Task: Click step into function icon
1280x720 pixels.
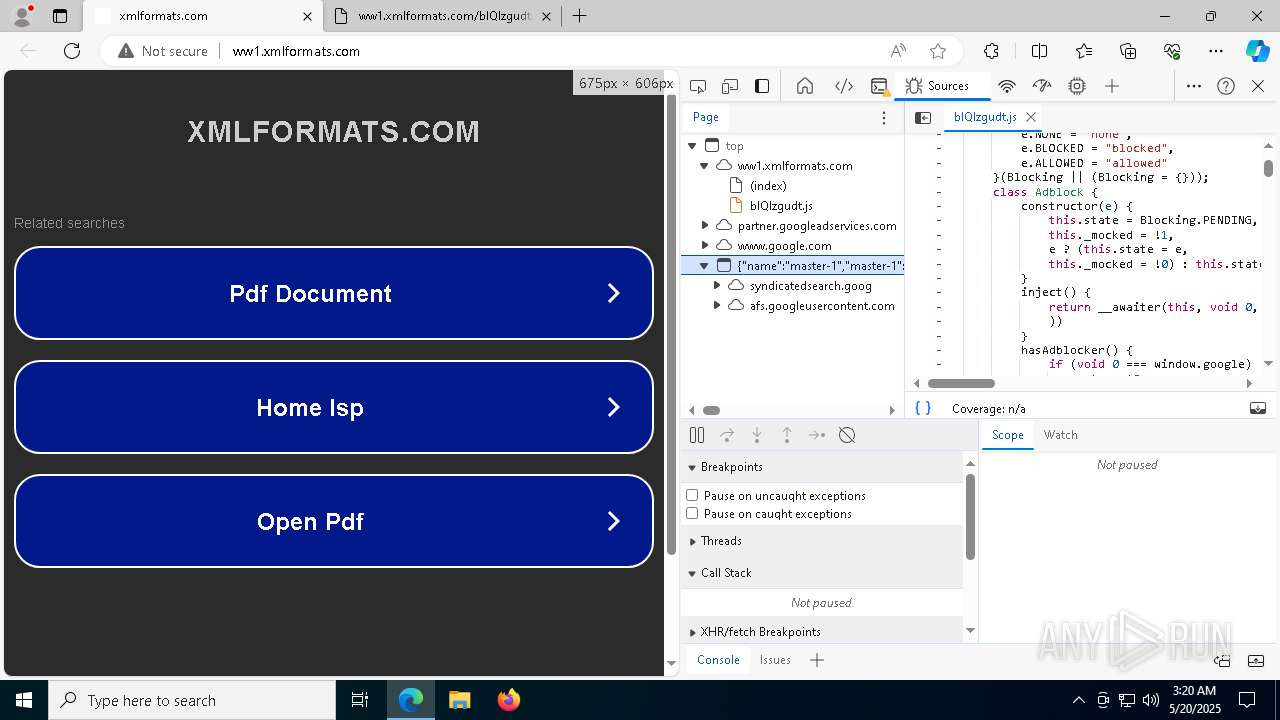Action: click(757, 435)
